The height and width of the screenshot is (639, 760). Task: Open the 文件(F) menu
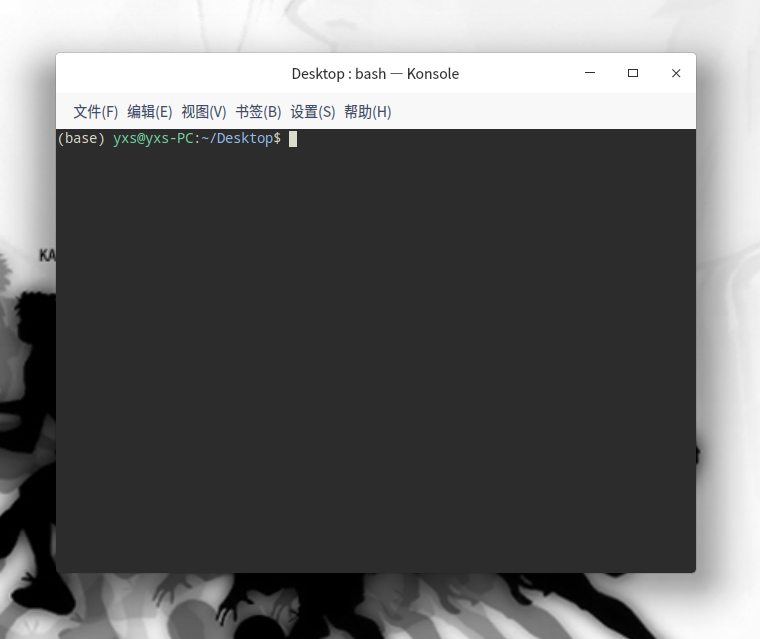point(95,112)
